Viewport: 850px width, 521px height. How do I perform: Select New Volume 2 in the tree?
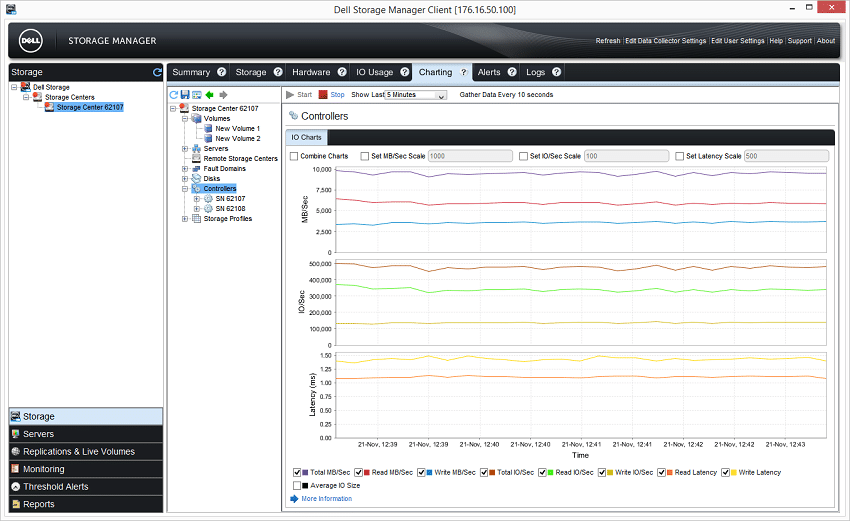237,138
